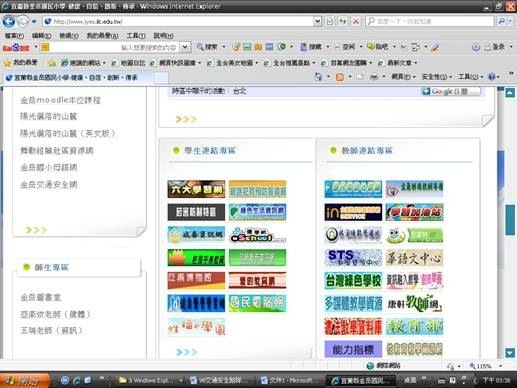Select the 宜蘭縣金岳國民小學 browser tab

click(x=77, y=78)
